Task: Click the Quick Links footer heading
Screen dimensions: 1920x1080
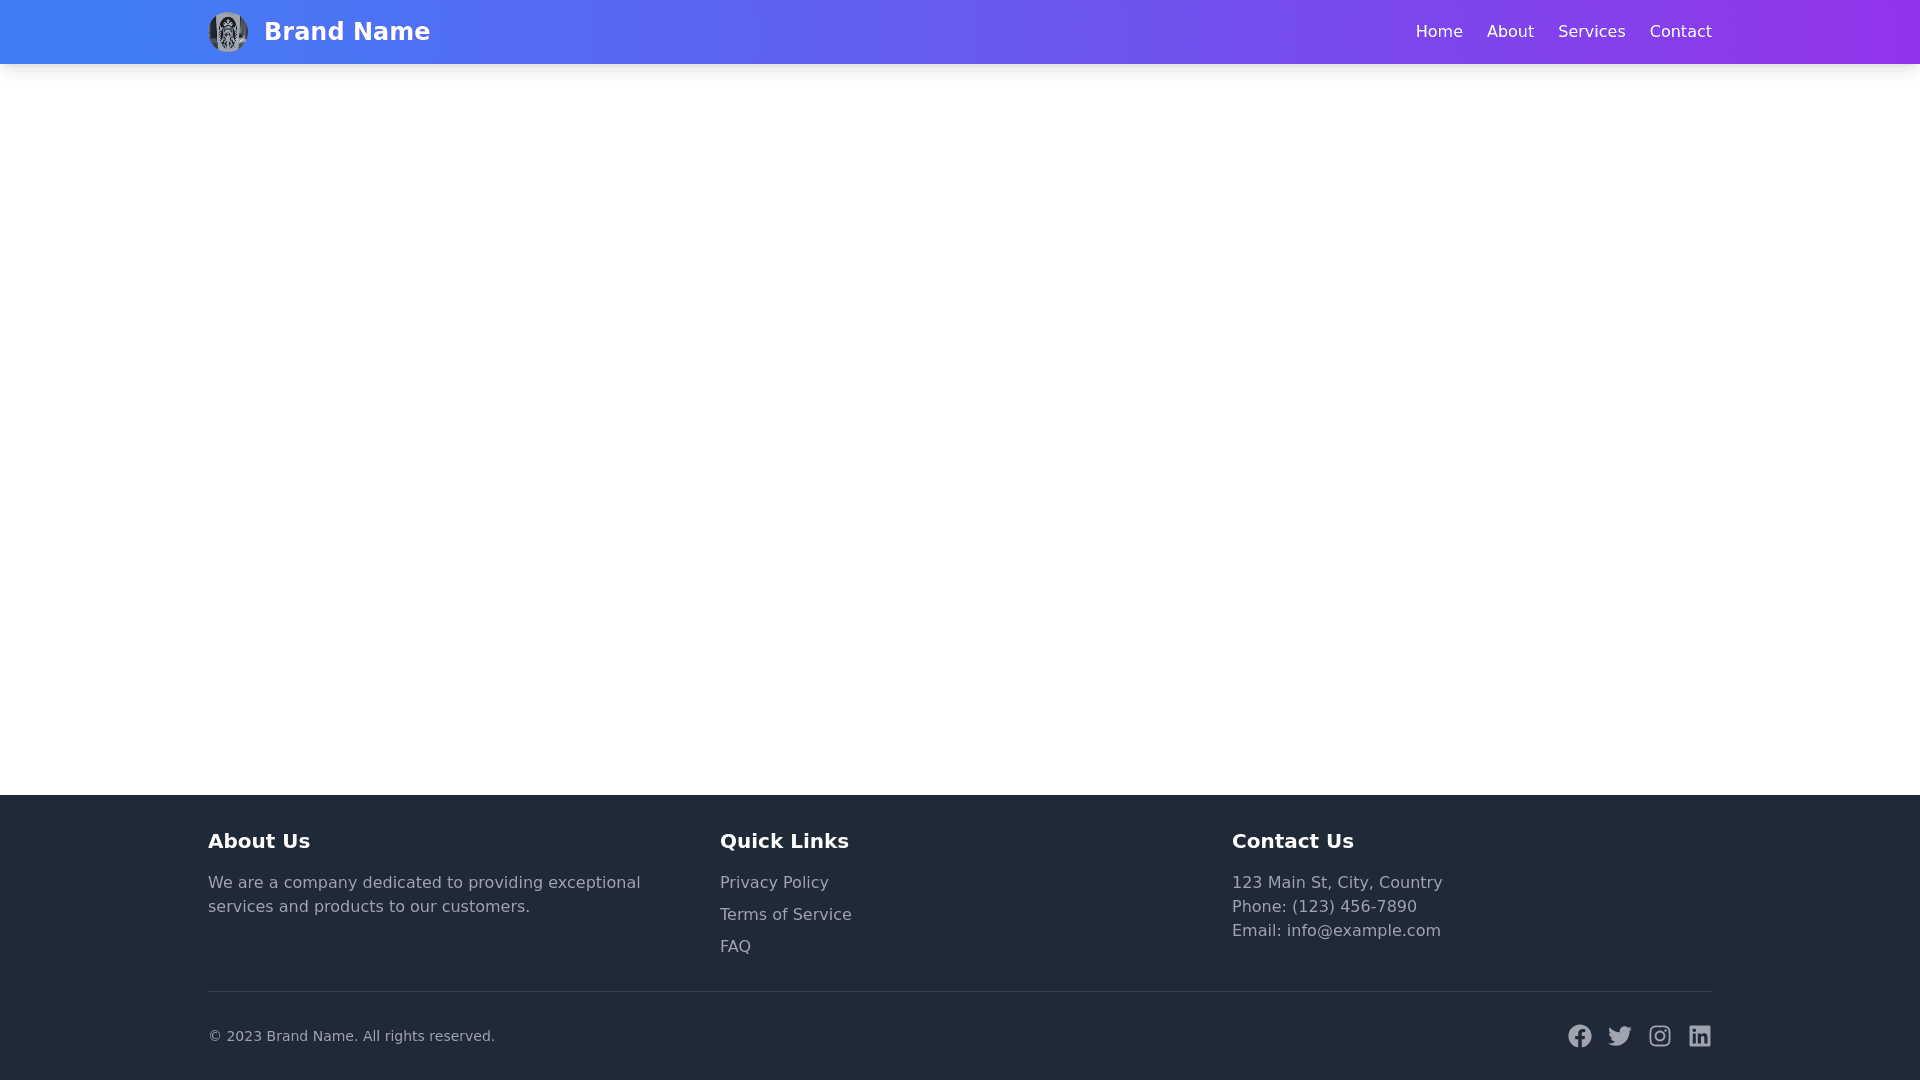Action: [783, 841]
